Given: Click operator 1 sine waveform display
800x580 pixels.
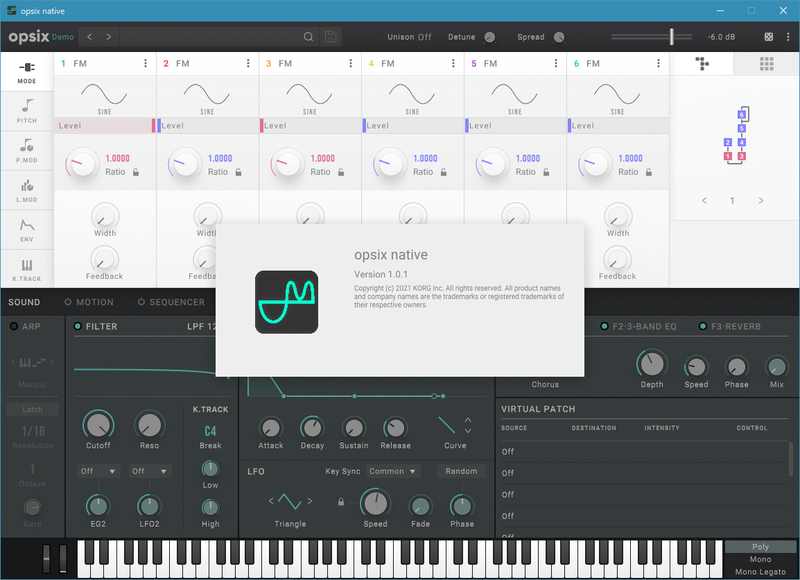Looking at the screenshot, I should click(104, 97).
